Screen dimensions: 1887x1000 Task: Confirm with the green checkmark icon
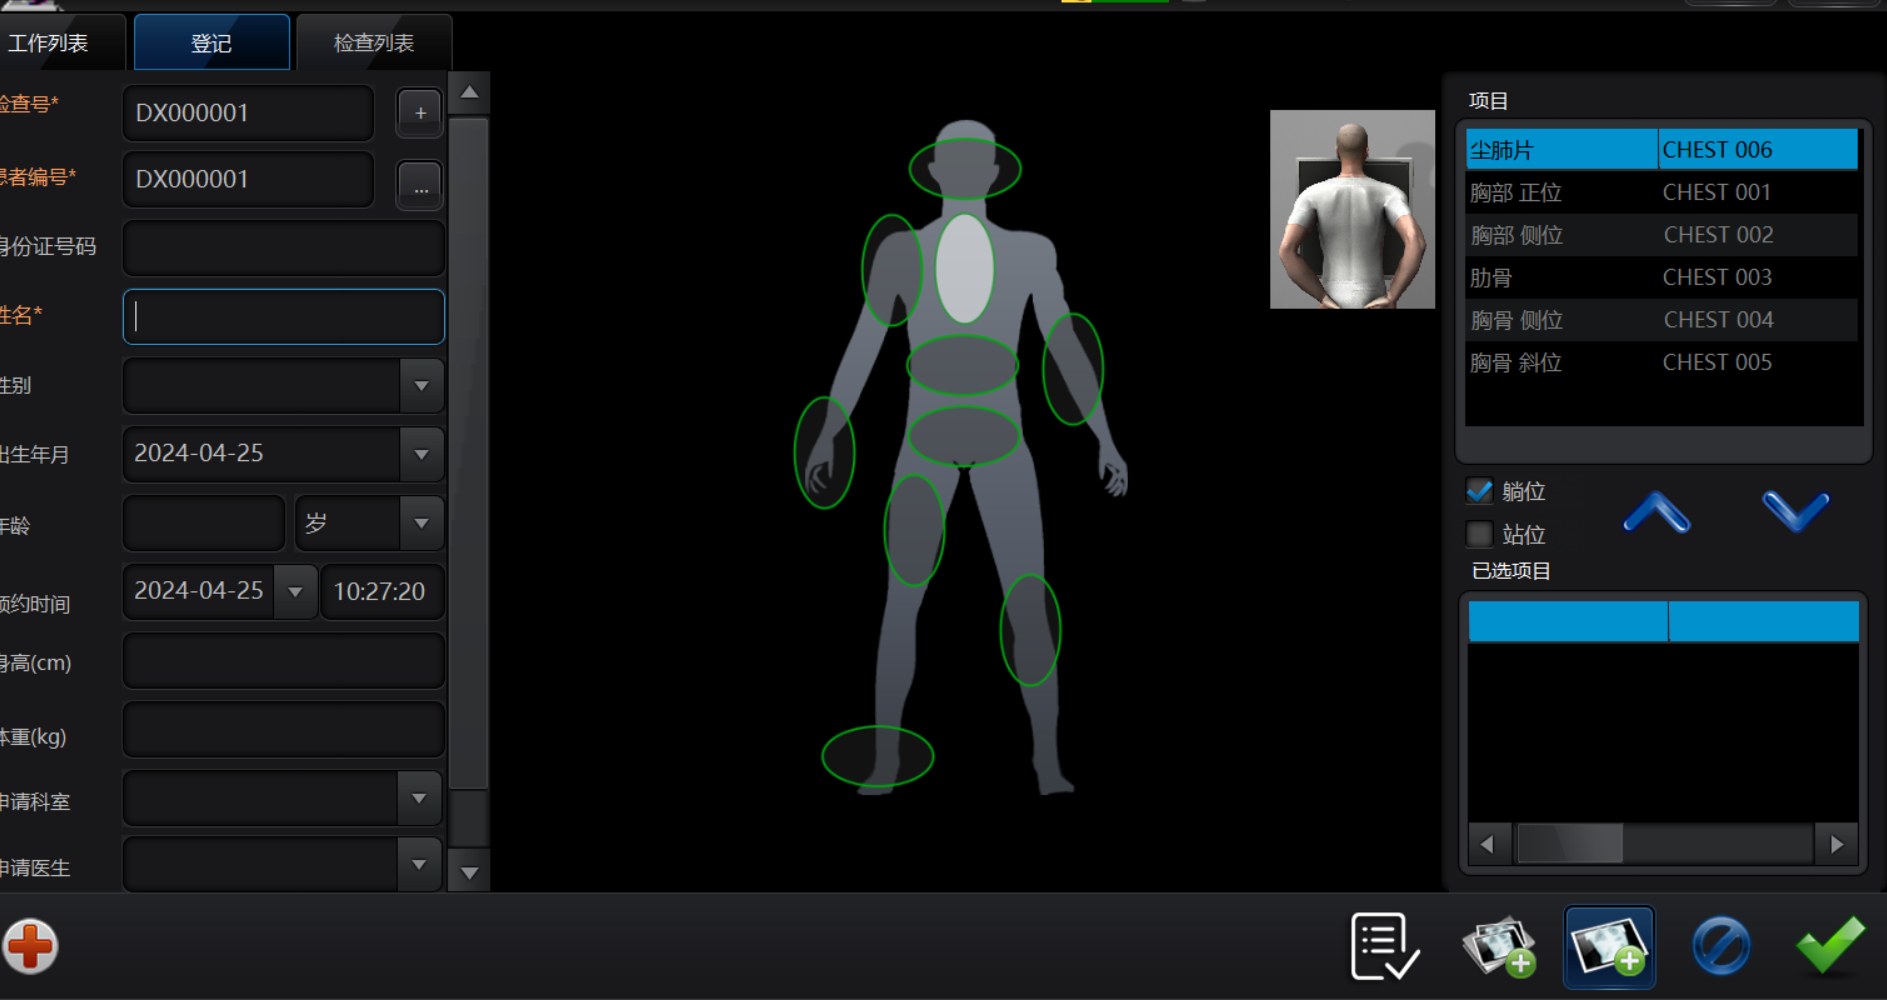(x=1830, y=946)
